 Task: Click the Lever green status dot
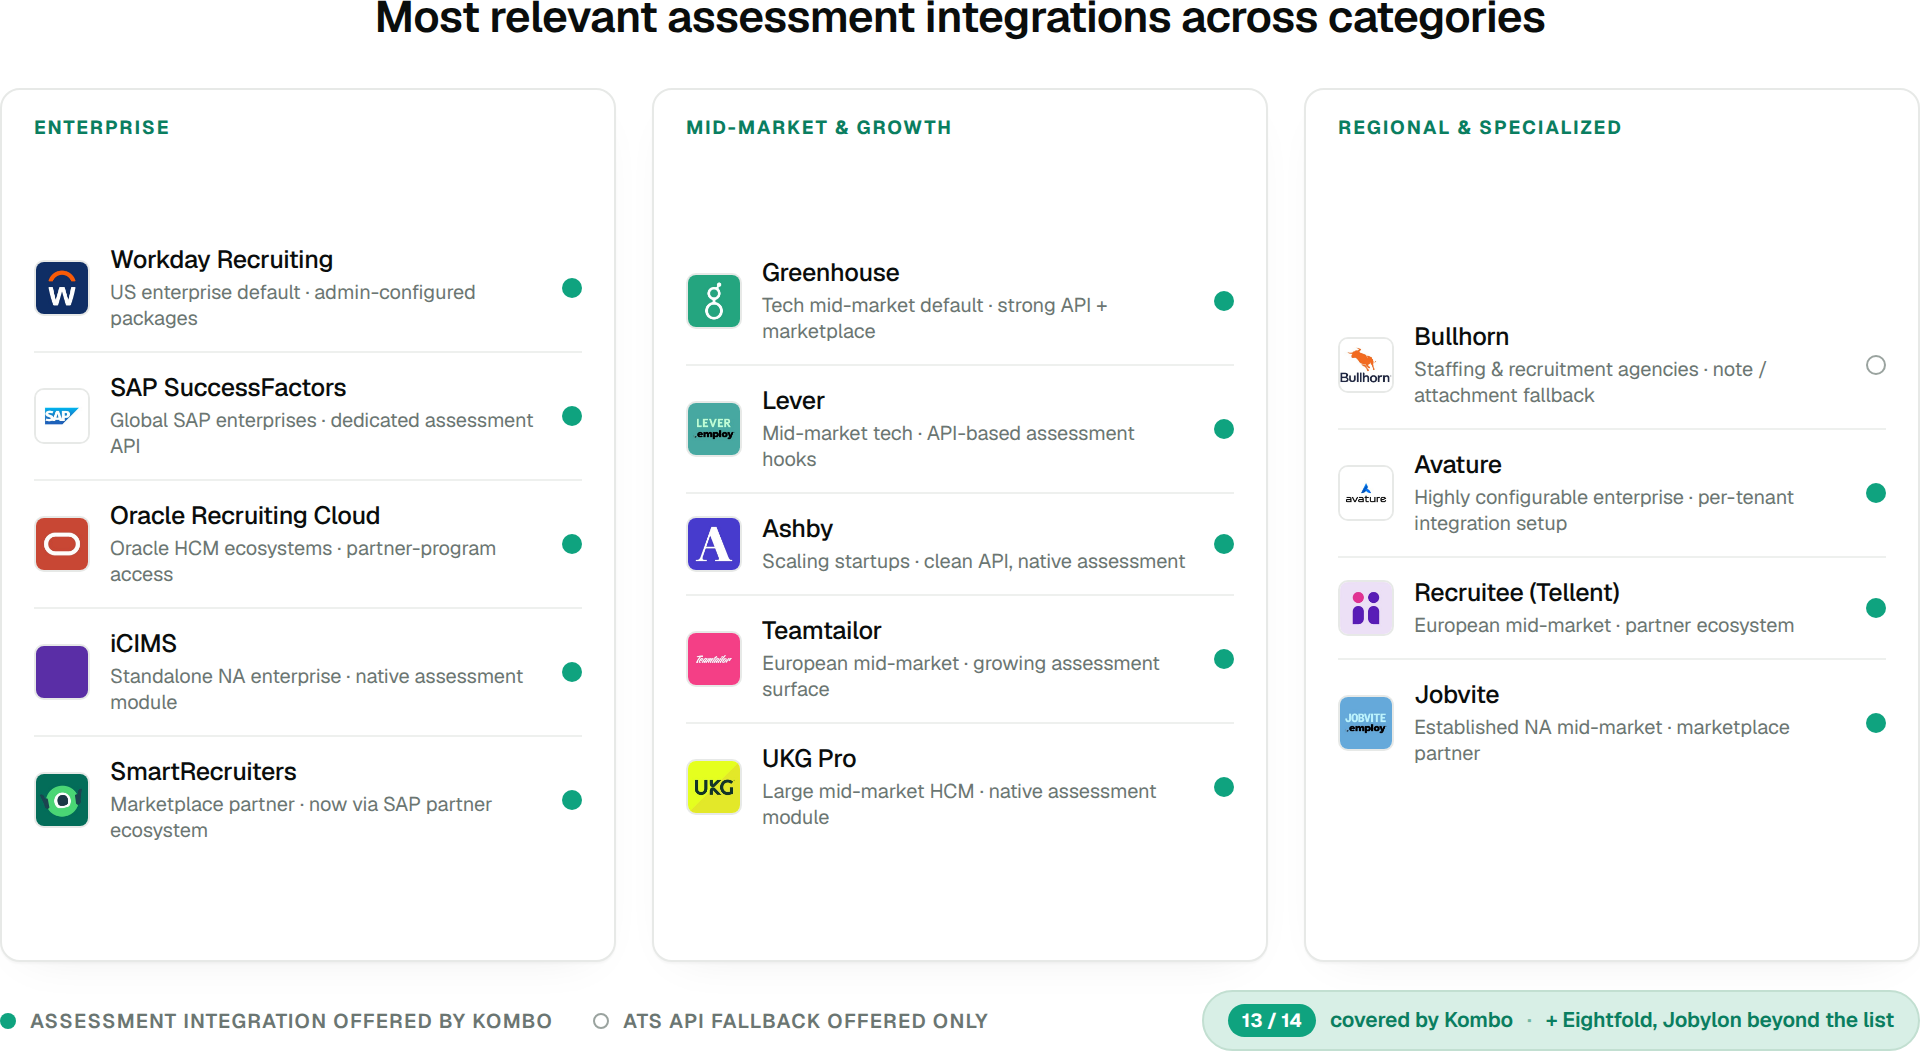point(1224,429)
